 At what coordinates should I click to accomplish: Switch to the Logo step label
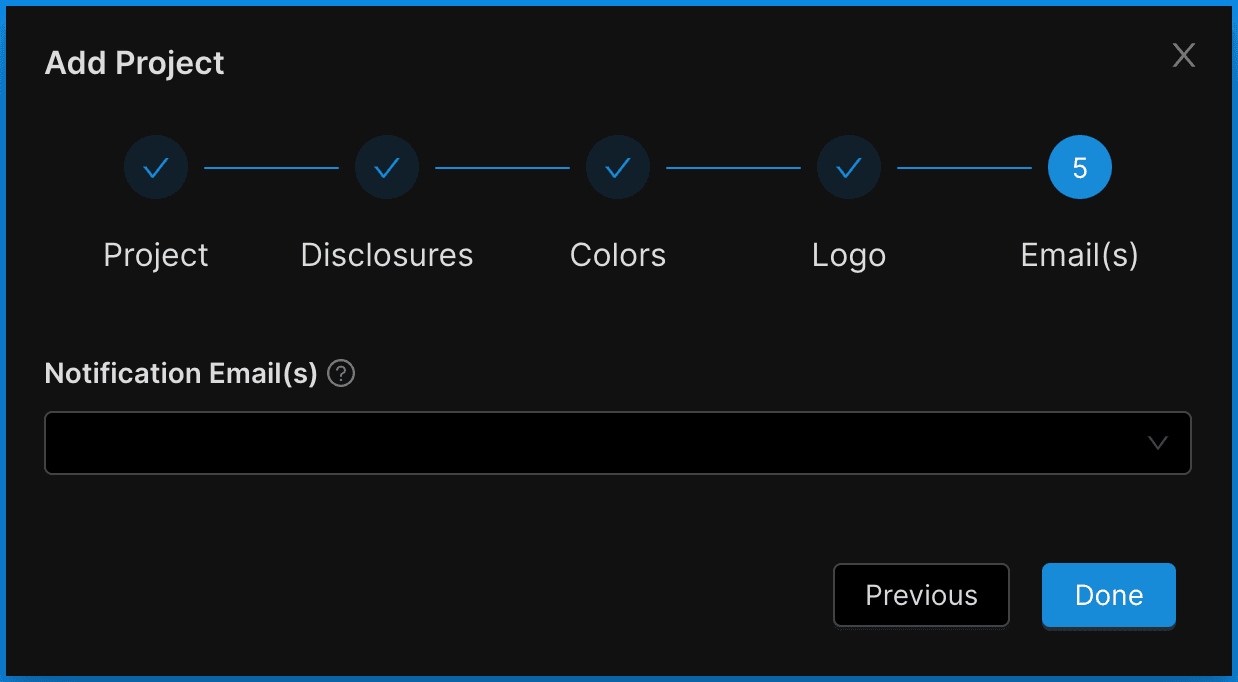click(849, 255)
